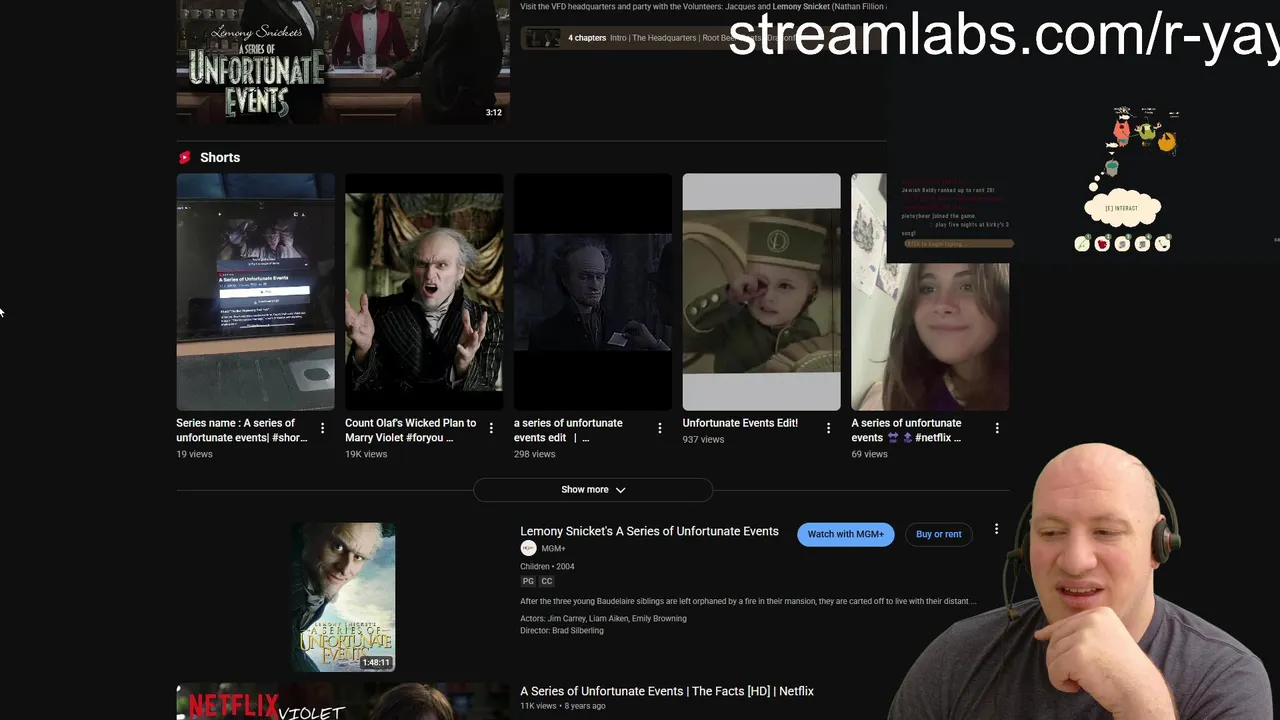Open 'Series name : A series of unfortunate events' title

coord(242,430)
